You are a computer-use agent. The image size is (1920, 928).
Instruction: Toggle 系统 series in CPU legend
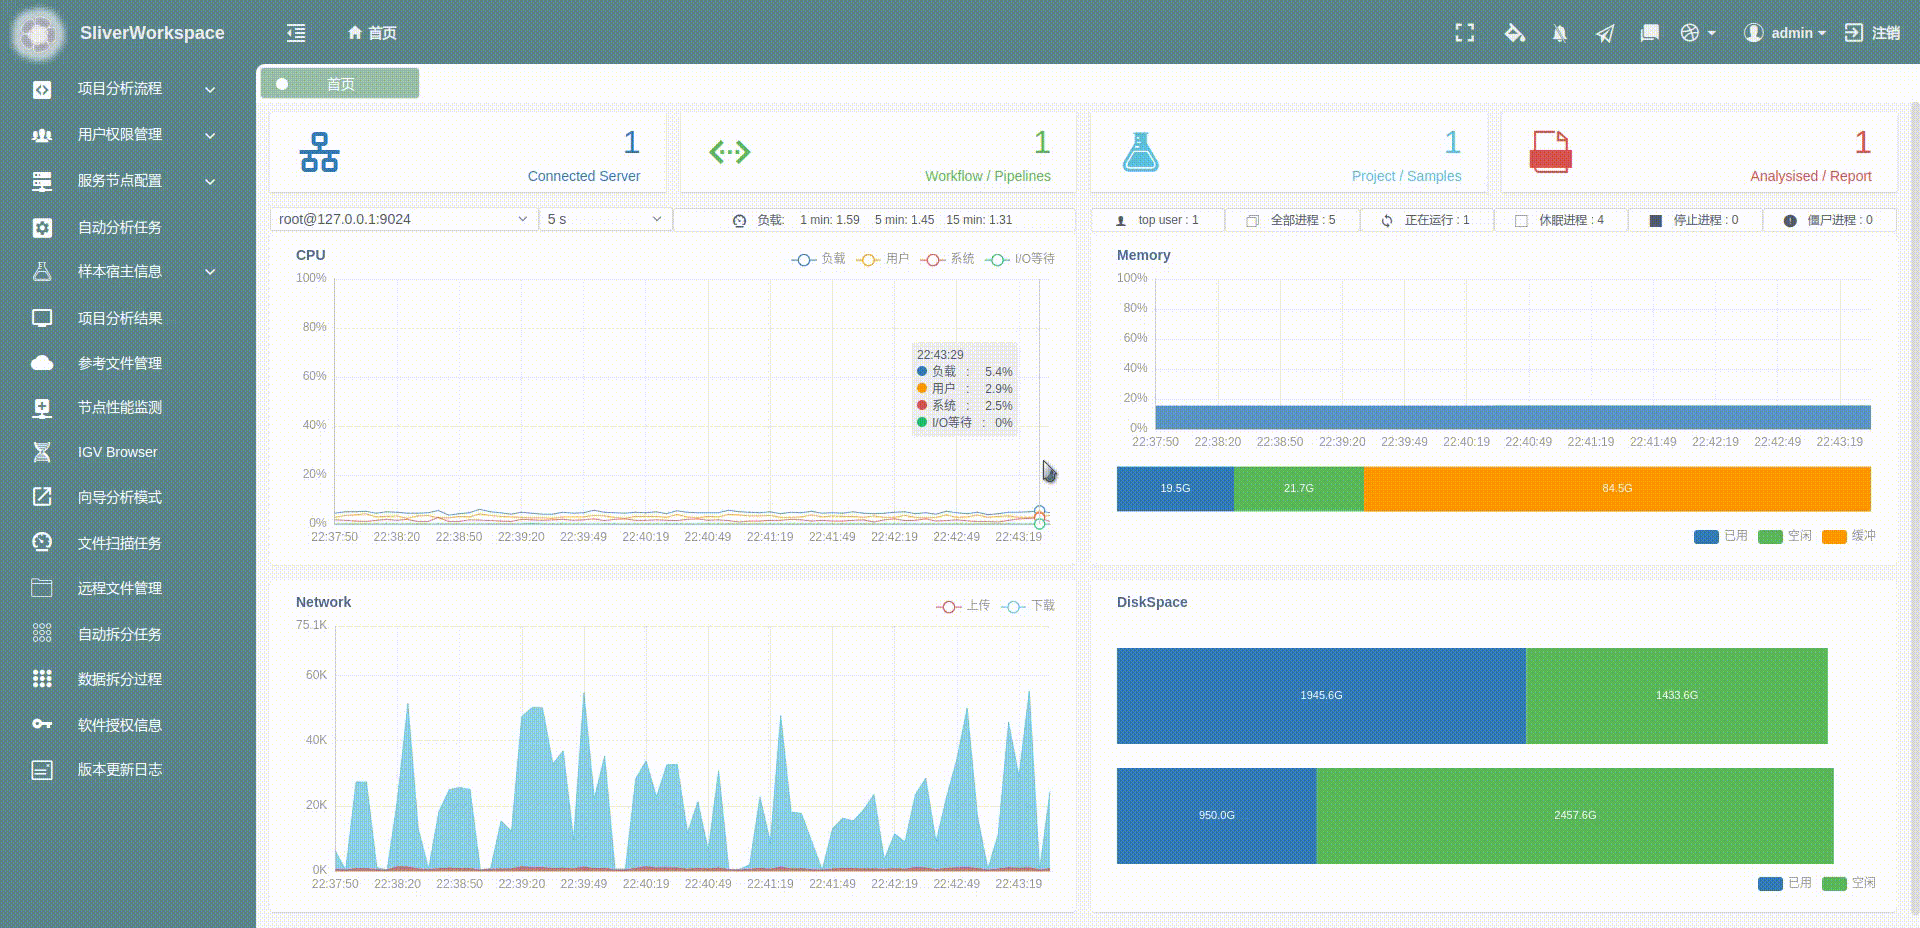948,259
